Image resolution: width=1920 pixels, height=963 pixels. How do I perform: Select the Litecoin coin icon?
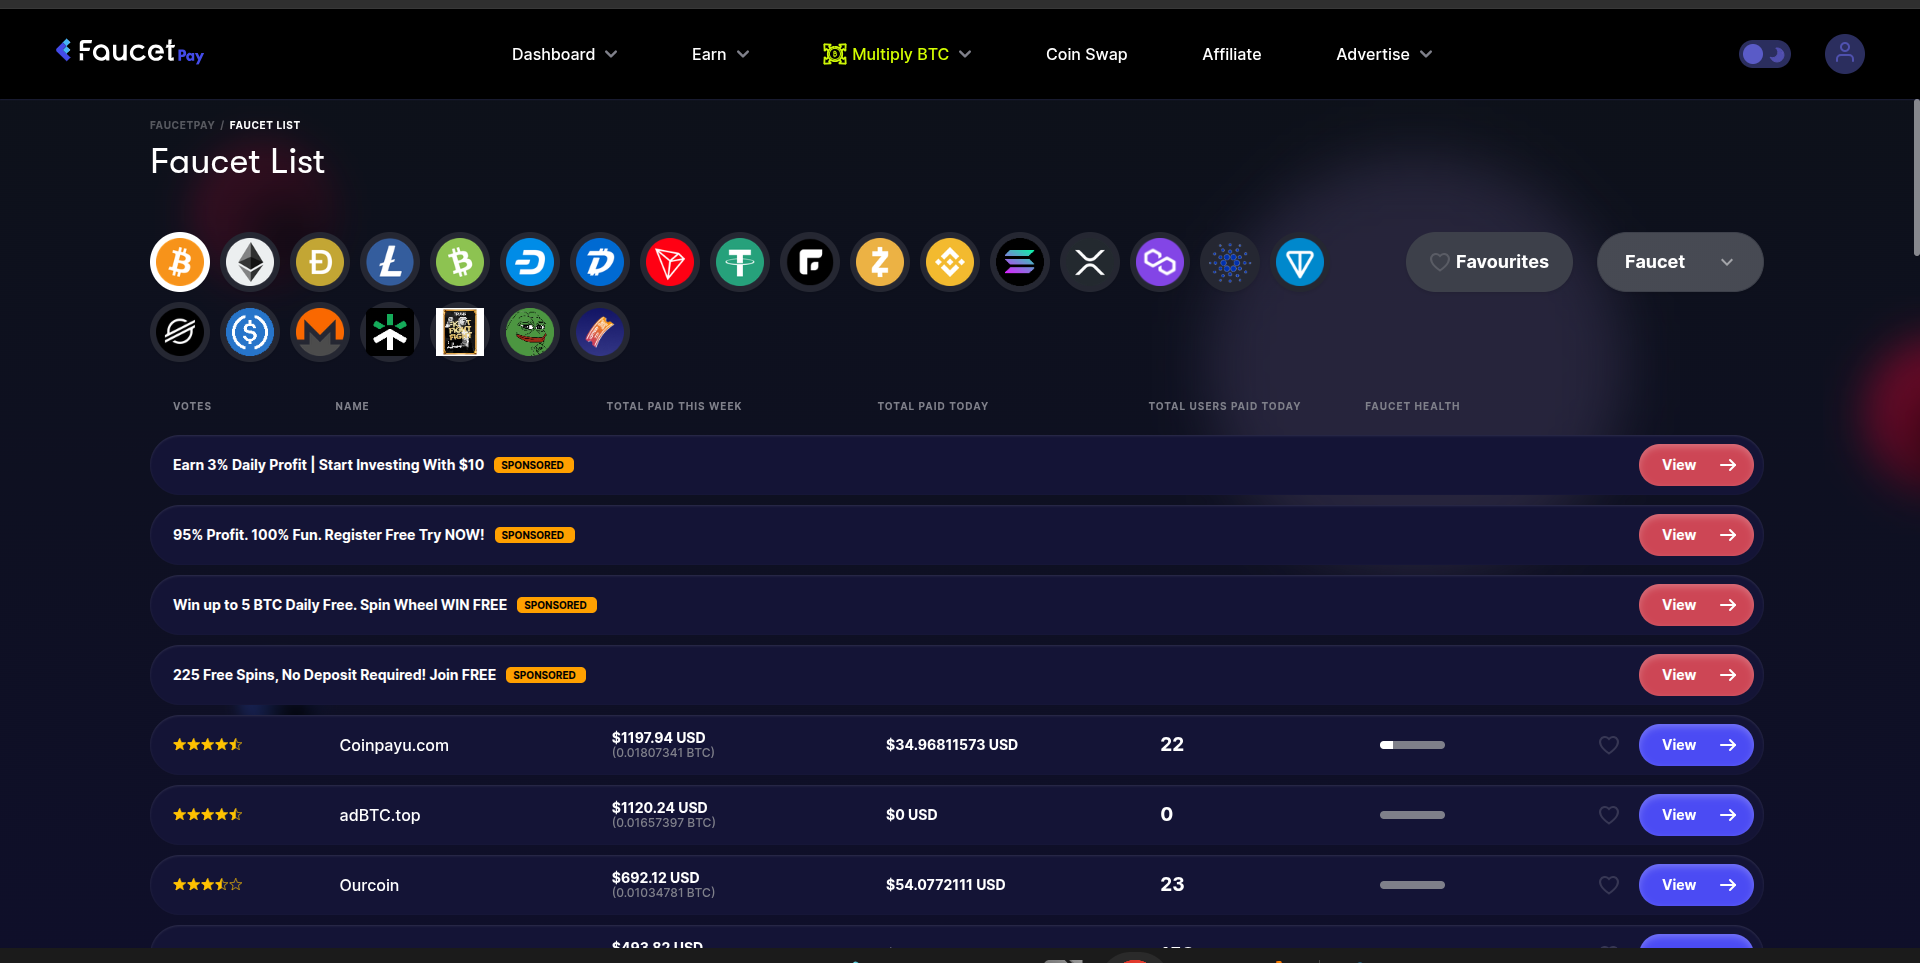point(389,261)
